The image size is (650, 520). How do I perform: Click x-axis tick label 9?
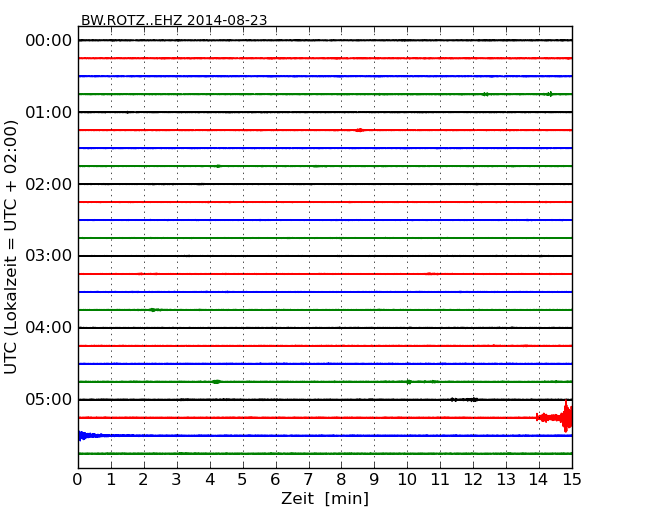point(374,480)
